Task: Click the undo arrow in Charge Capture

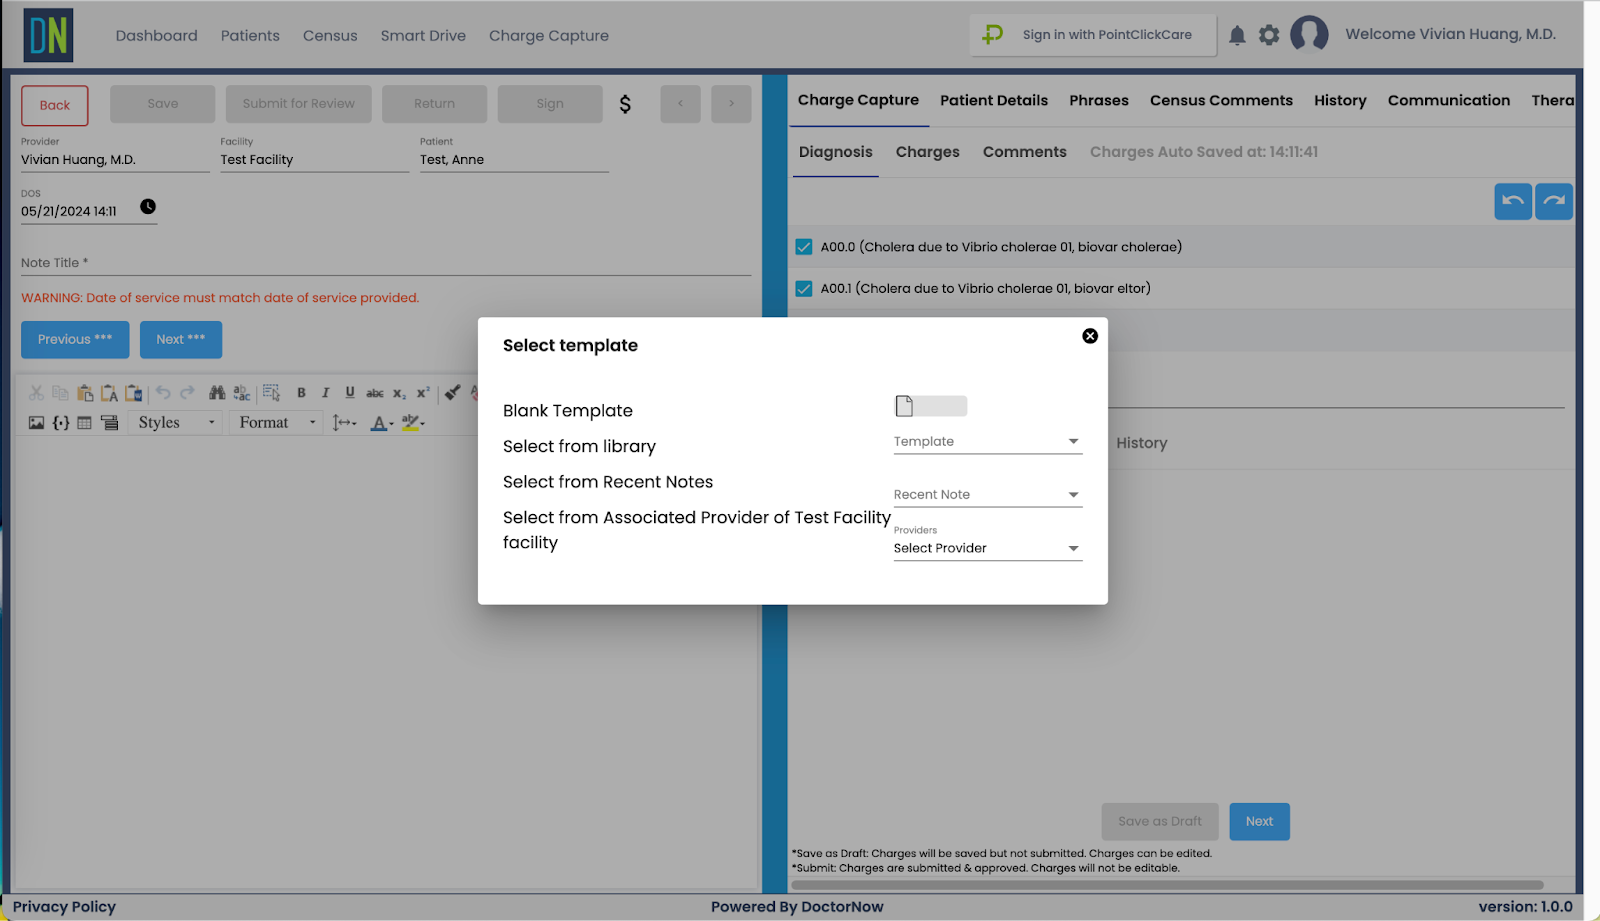Action: (x=1513, y=201)
